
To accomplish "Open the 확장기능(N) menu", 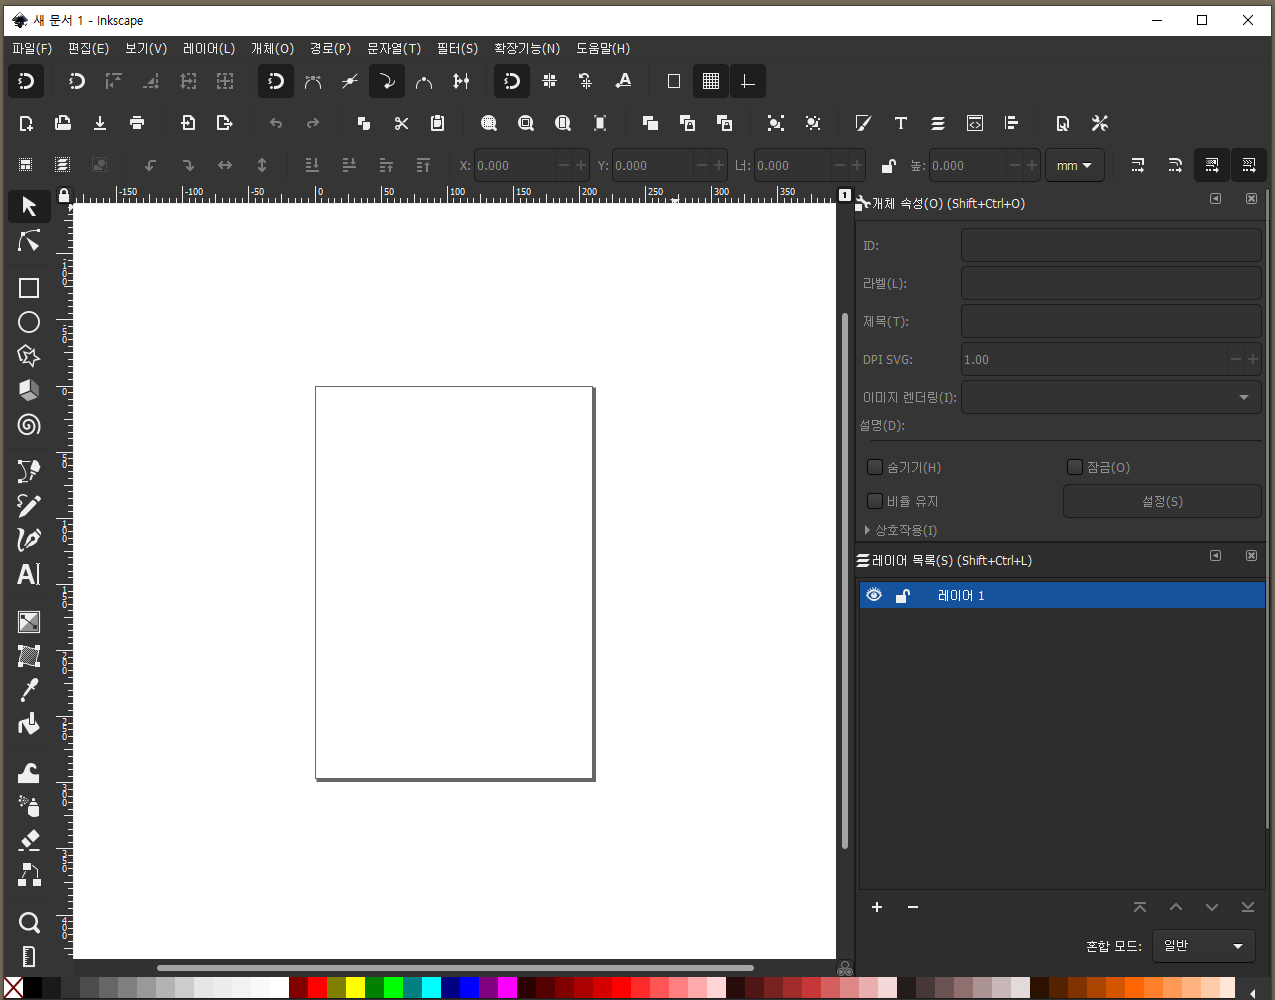I will coord(527,48).
